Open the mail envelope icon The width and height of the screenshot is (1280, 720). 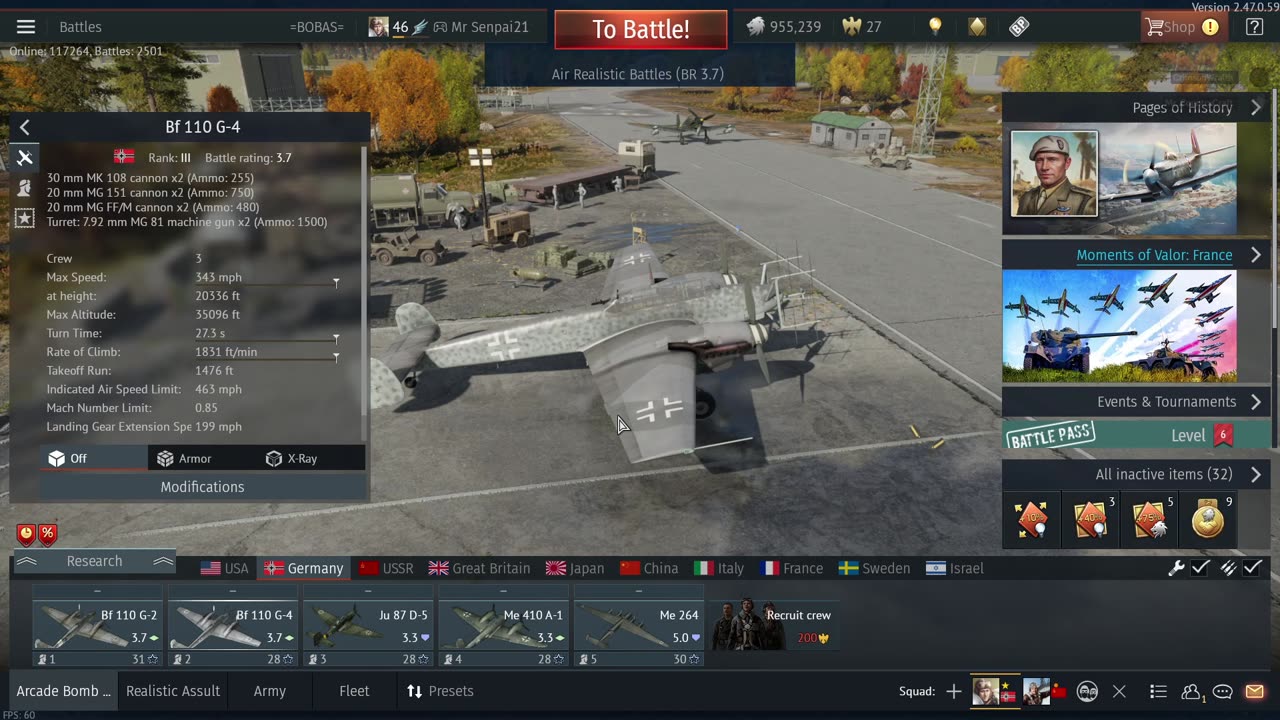point(1254,691)
